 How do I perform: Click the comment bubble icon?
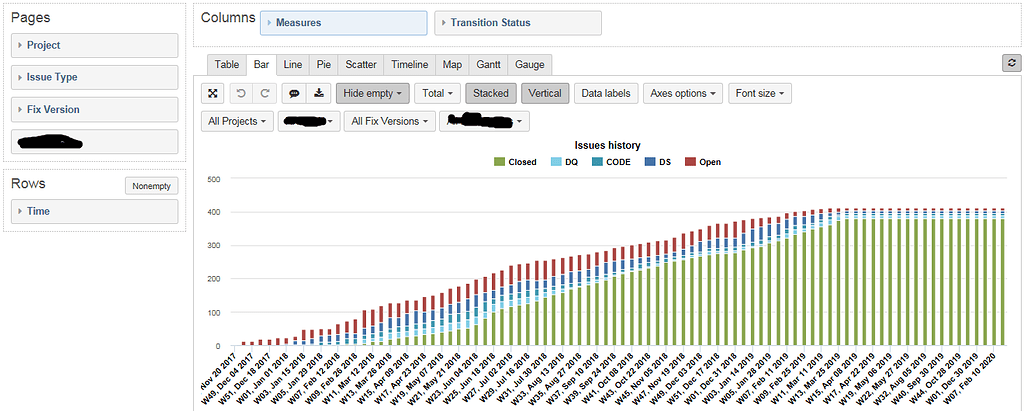(x=295, y=93)
